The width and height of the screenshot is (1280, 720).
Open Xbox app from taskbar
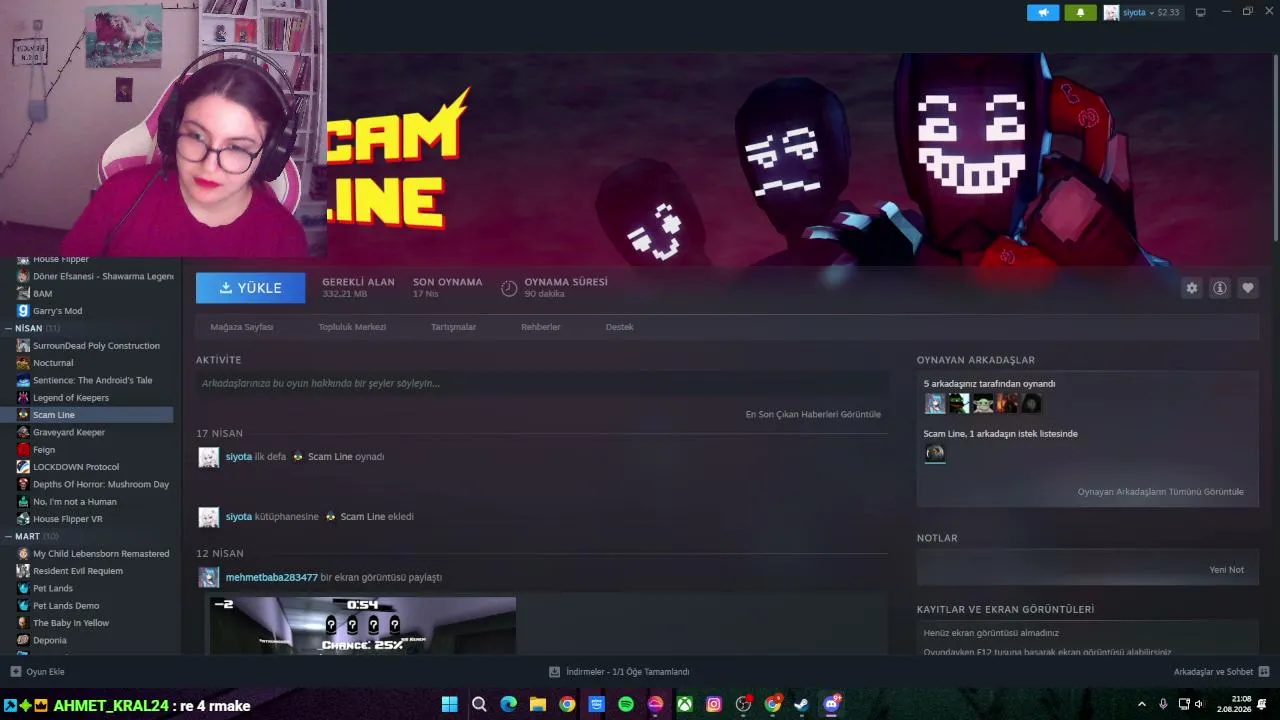[x=684, y=704]
